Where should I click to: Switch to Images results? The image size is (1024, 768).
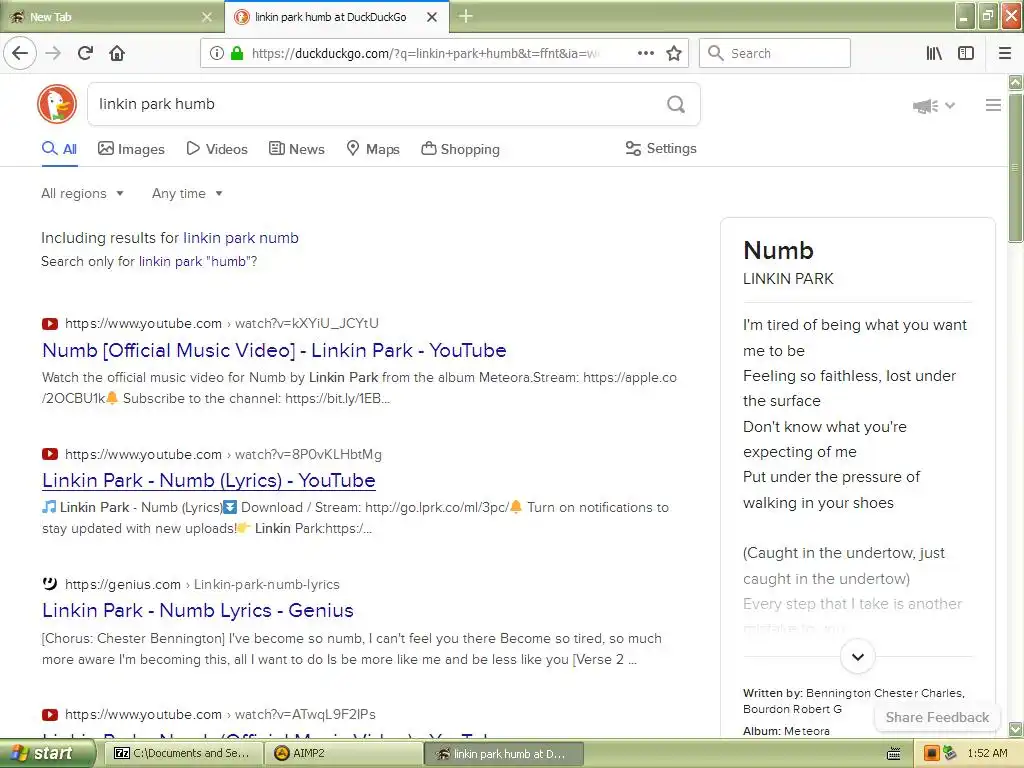tap(131, 149)
